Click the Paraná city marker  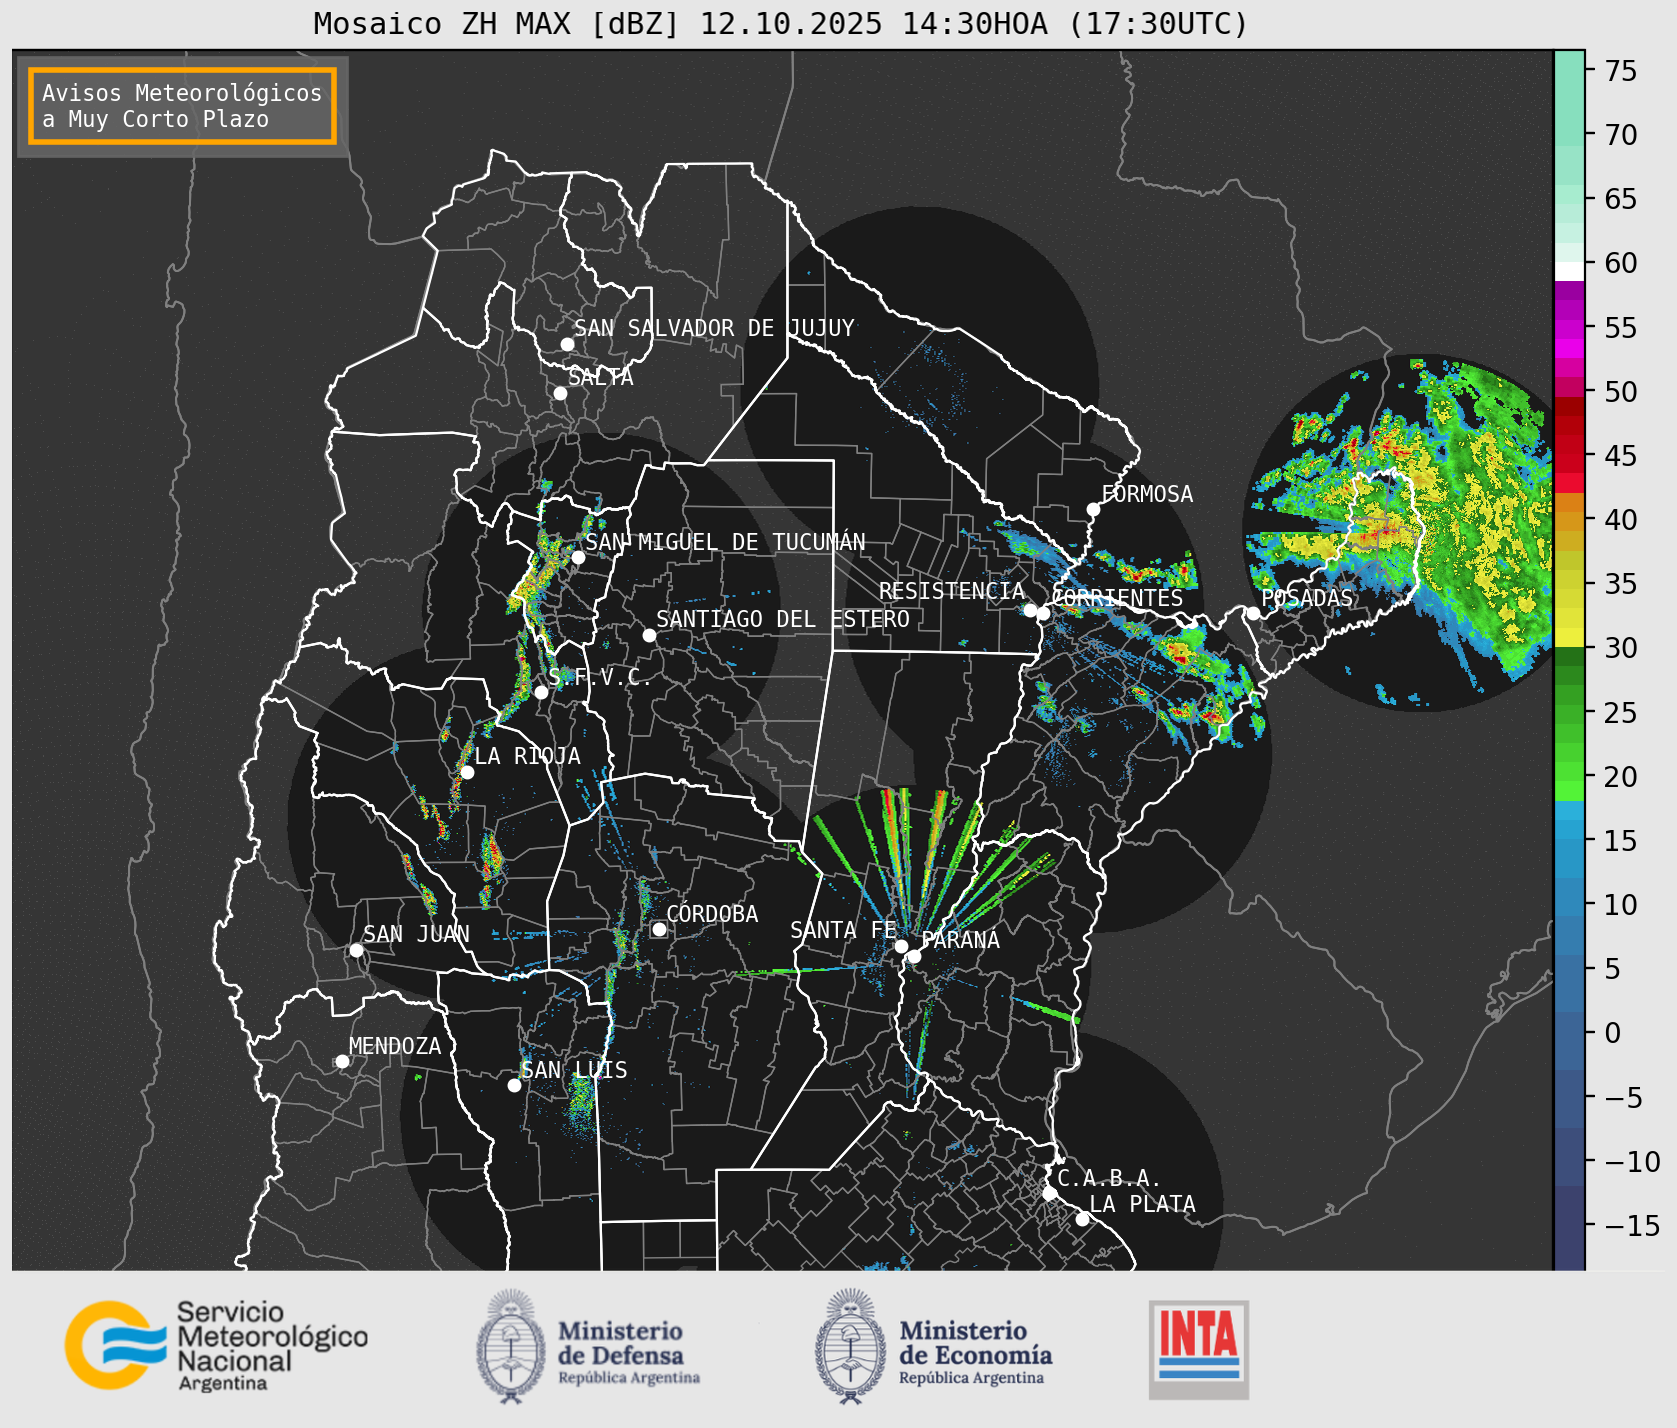914,956
